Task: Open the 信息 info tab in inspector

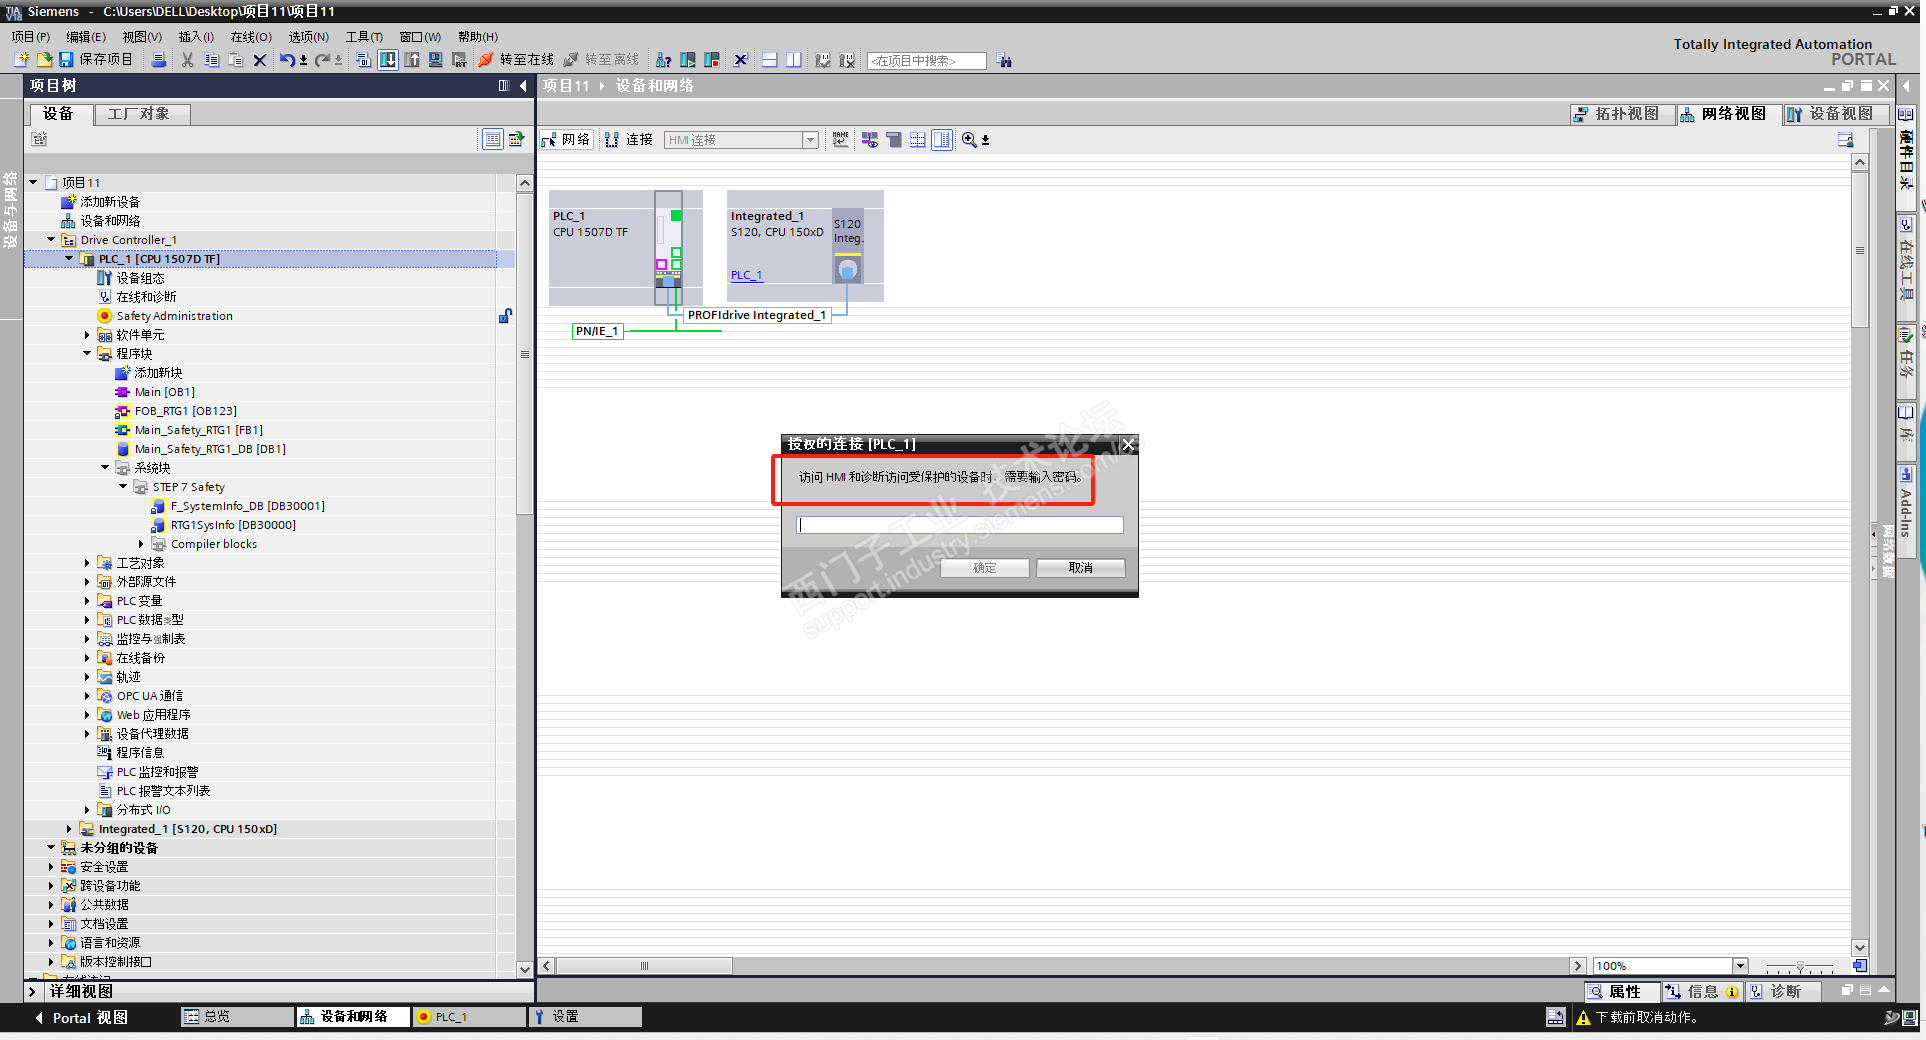Action: pyautogui.click(x=1703, y=992)
